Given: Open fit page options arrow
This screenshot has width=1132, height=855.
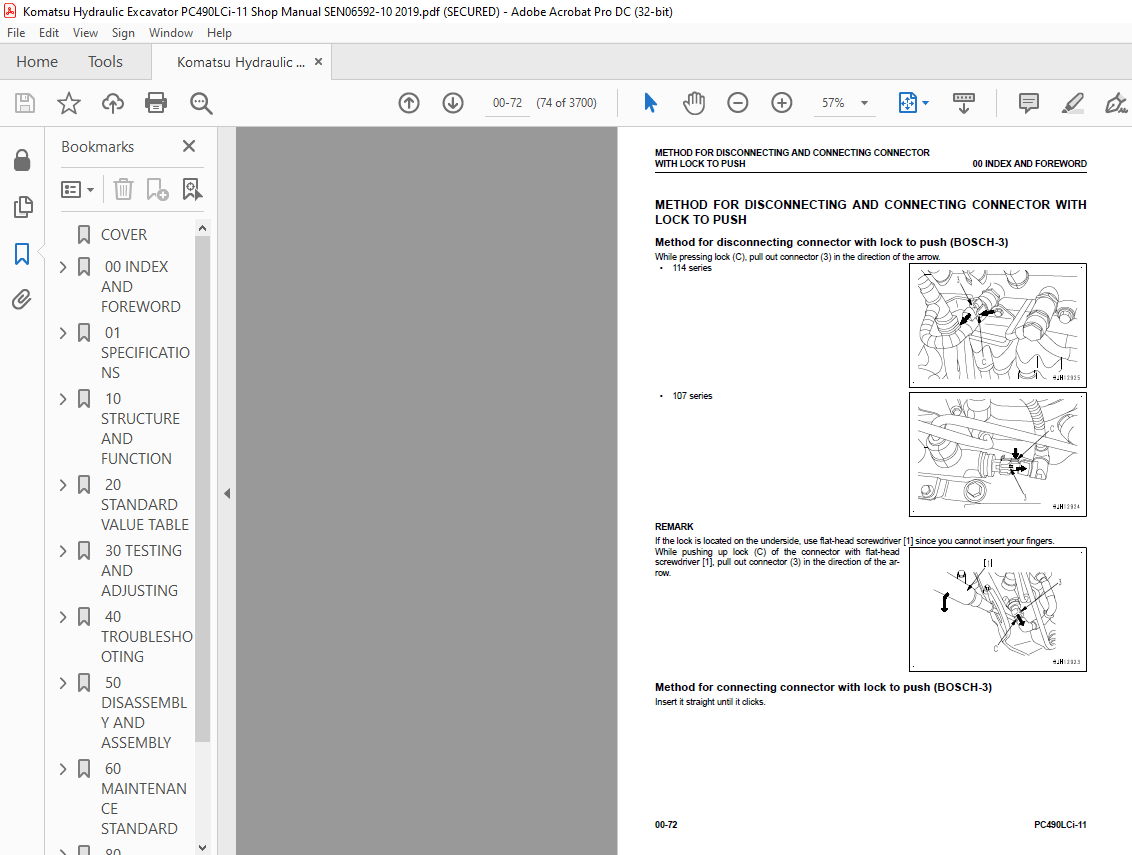Looking at the screenshot, I should point(926,103).
